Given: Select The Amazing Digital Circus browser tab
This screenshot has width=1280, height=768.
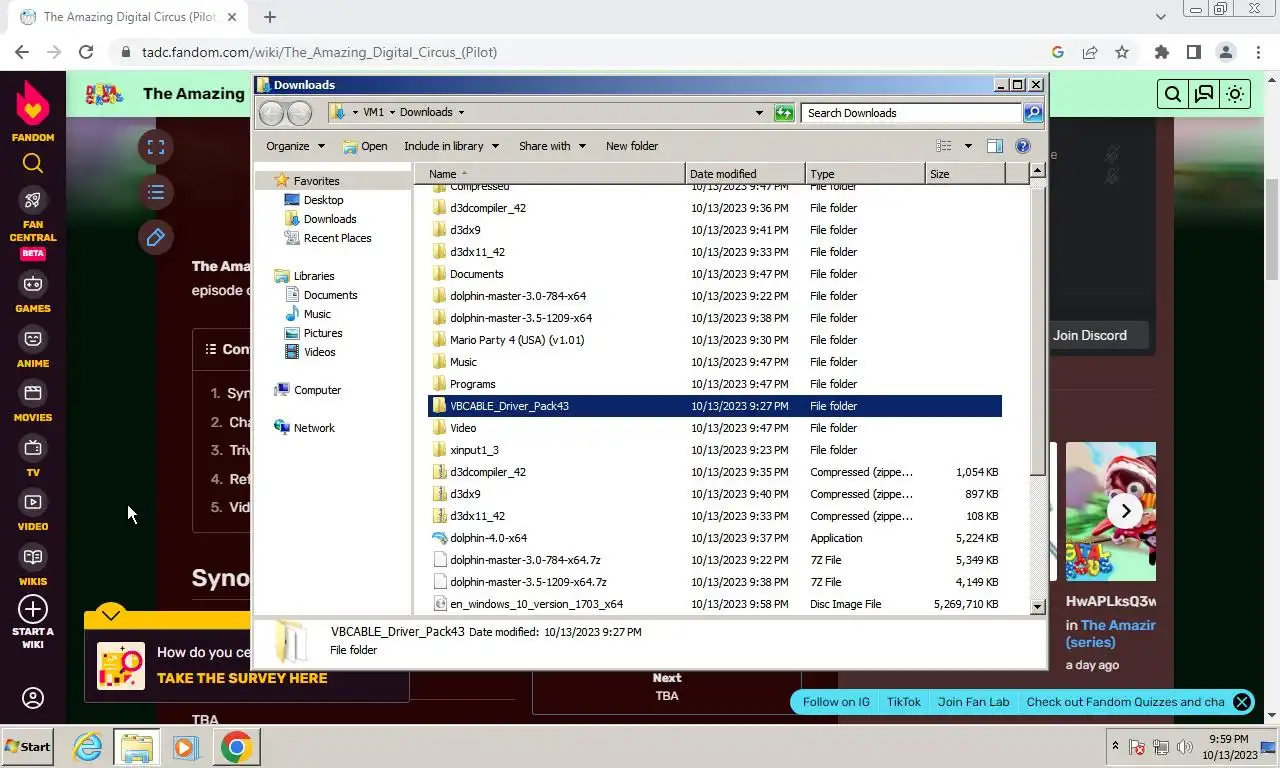Looking at the screenshot, I should 129,17.
